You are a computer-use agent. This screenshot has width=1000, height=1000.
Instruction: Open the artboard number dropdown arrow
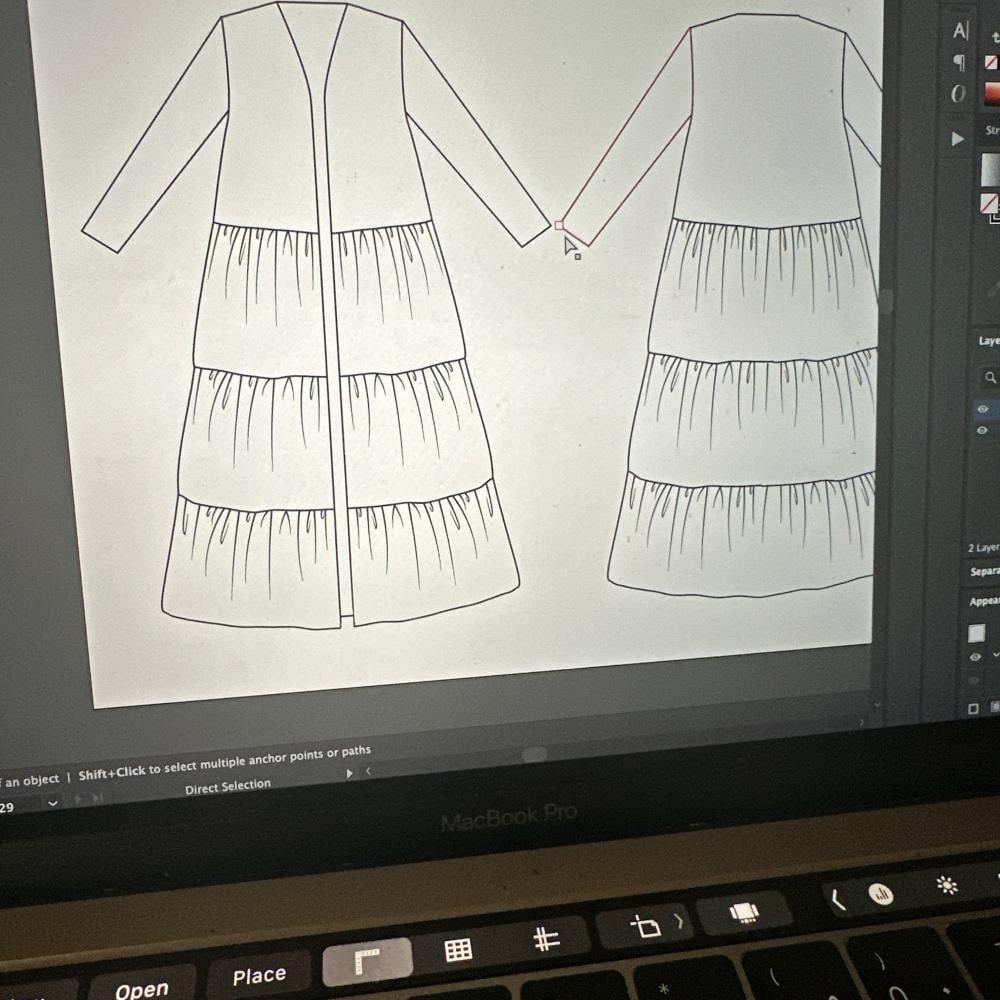pos(52,802)
